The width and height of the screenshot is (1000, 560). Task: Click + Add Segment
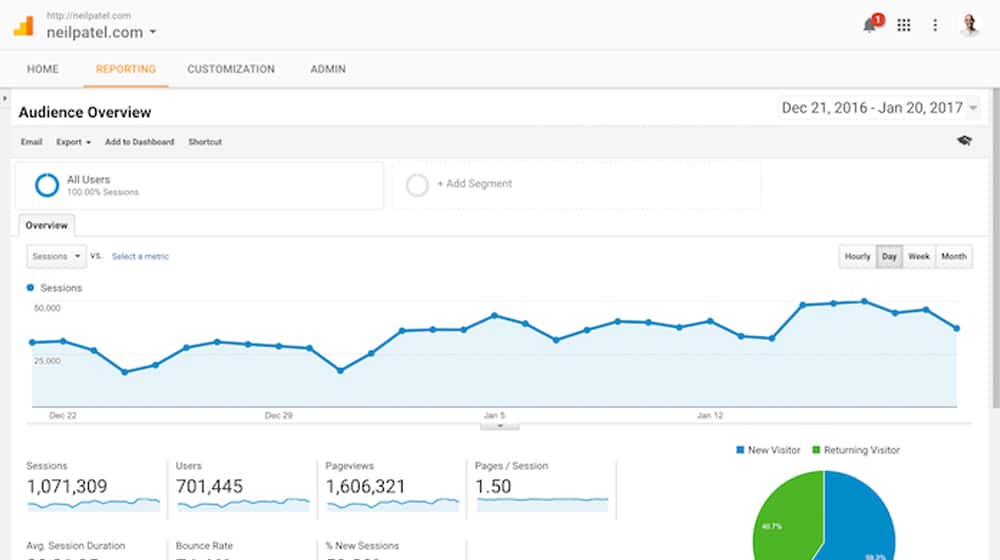click(474, 184)
